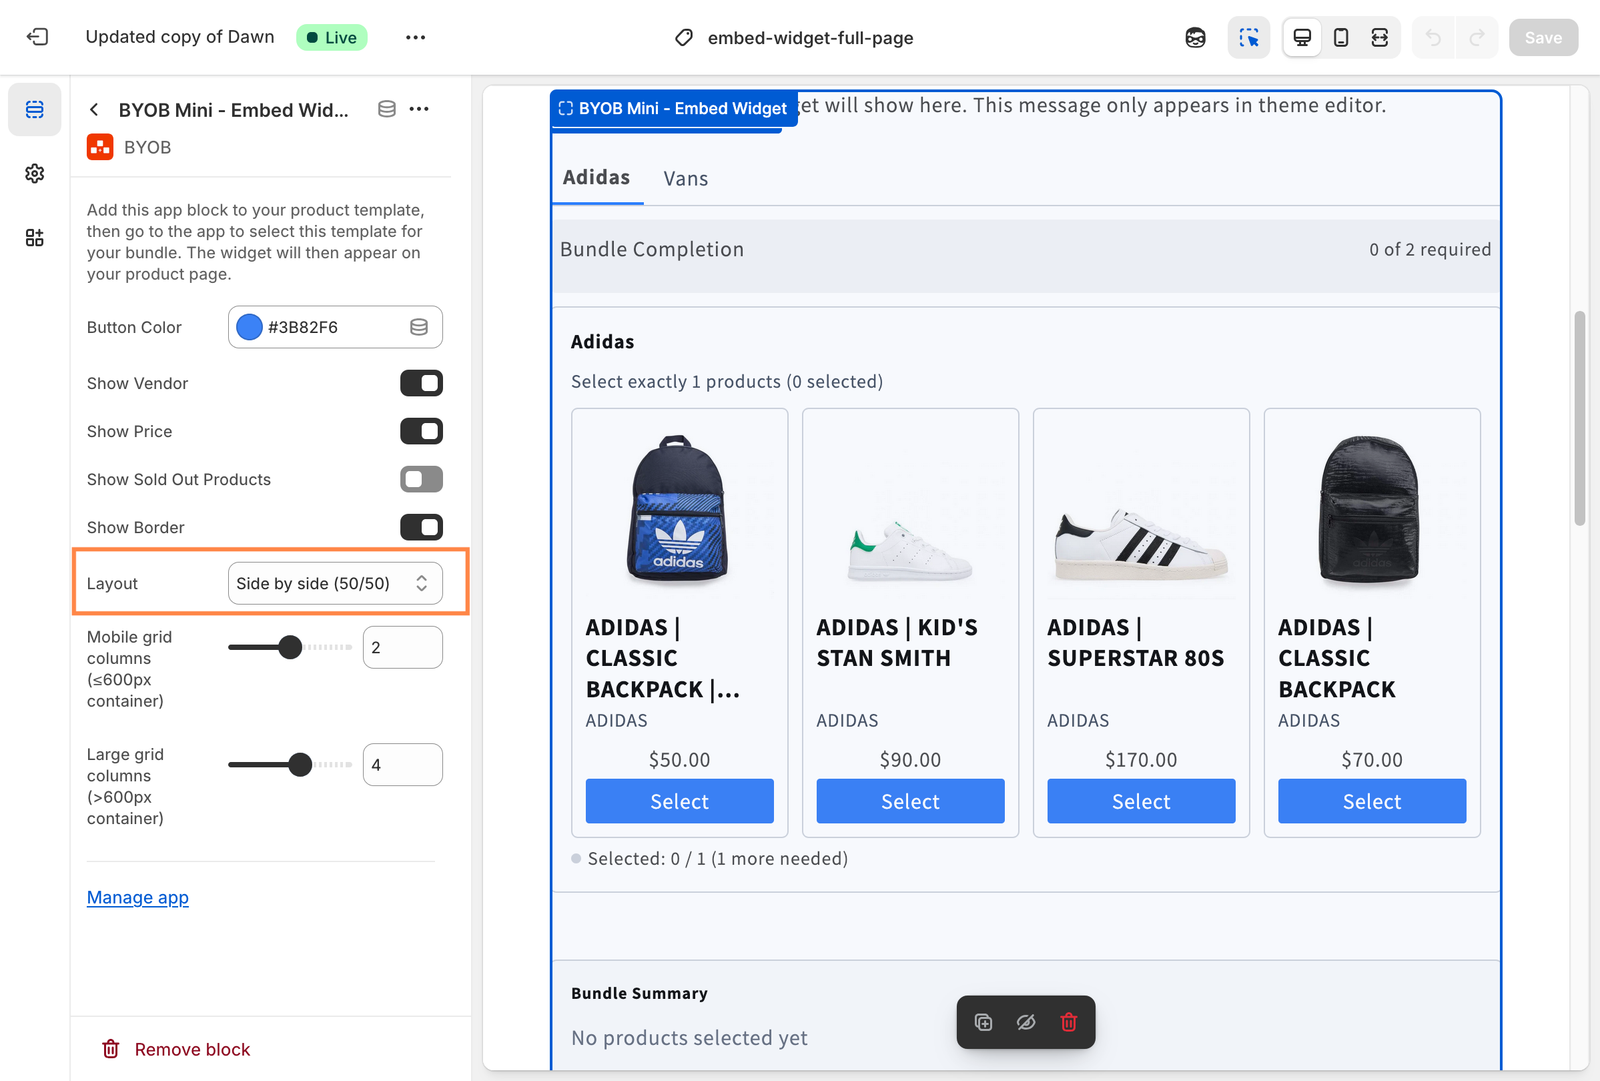Hide block using crossed-eye icon
1600x1081 pixels.
click(x=1026, y=1022)
